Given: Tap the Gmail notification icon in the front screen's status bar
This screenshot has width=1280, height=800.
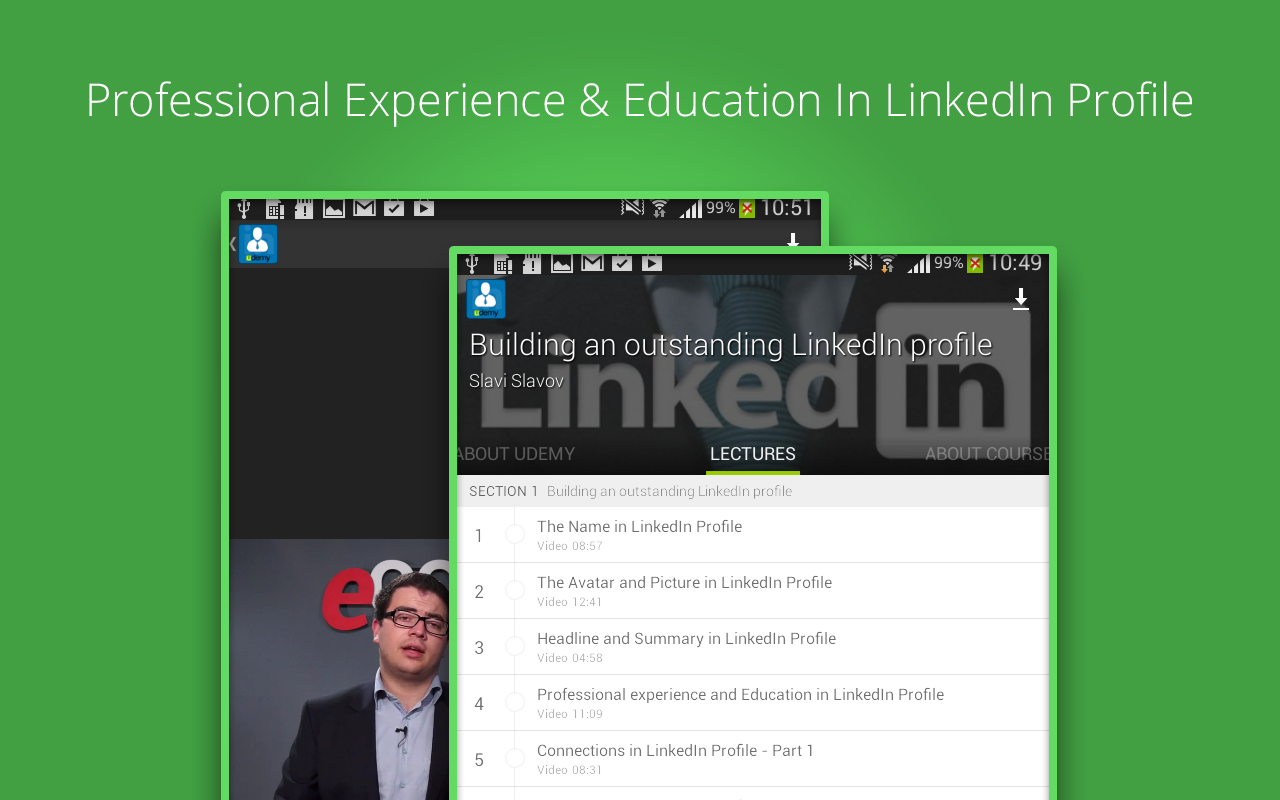Looking at the screenshot, I should tap(593, 263).
